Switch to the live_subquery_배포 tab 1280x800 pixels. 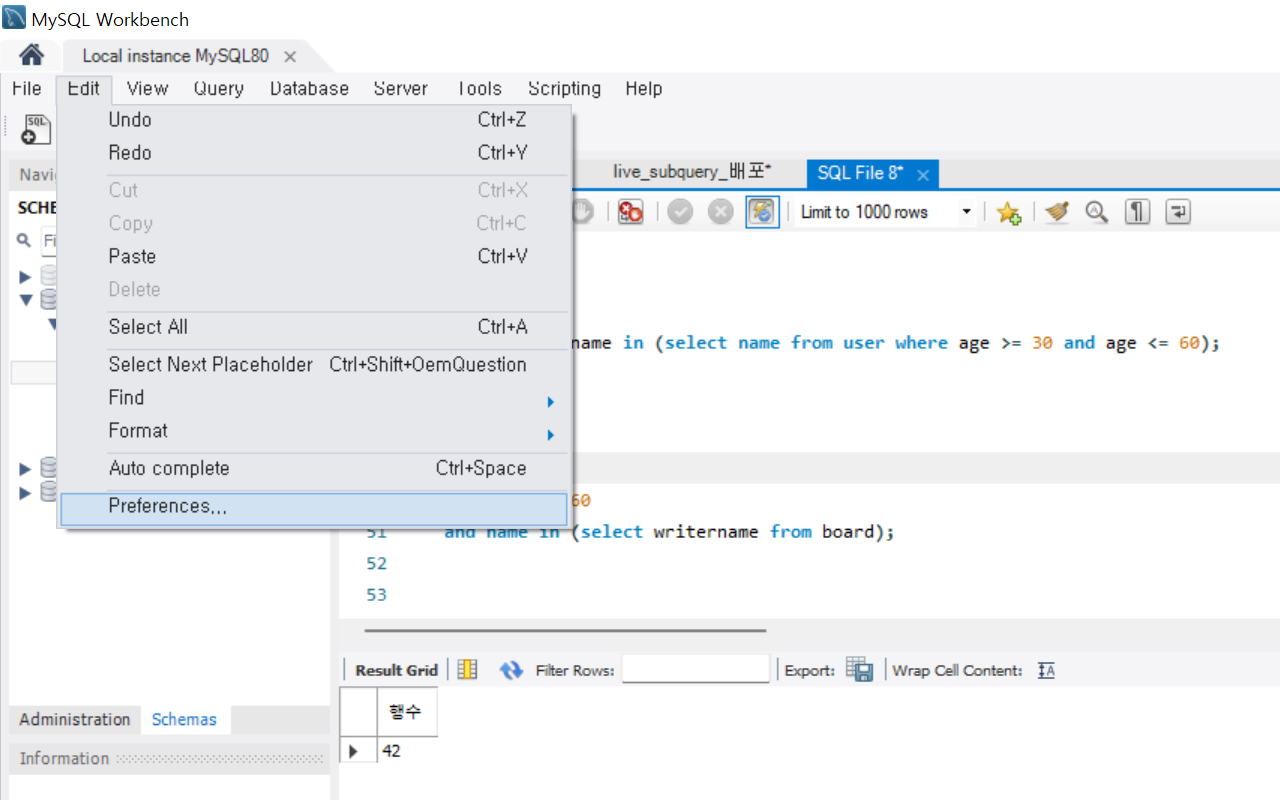pyautogui.click(x=692, y=173)
